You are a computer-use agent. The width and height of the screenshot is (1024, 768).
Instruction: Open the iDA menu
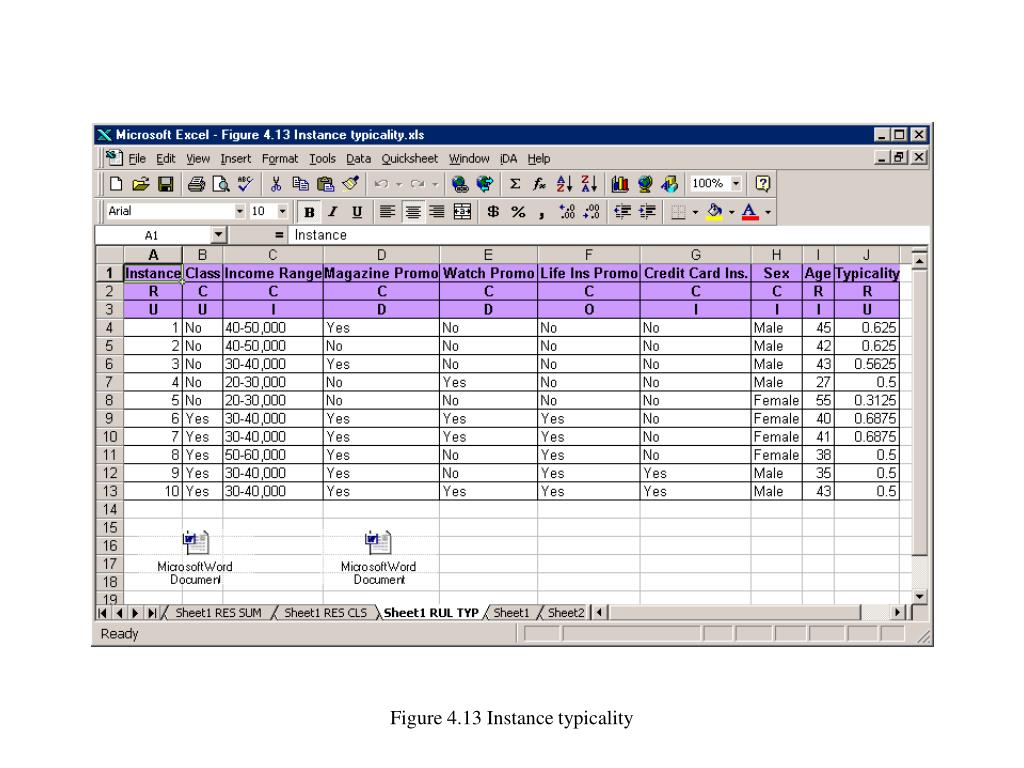click(x=508, y=159)
